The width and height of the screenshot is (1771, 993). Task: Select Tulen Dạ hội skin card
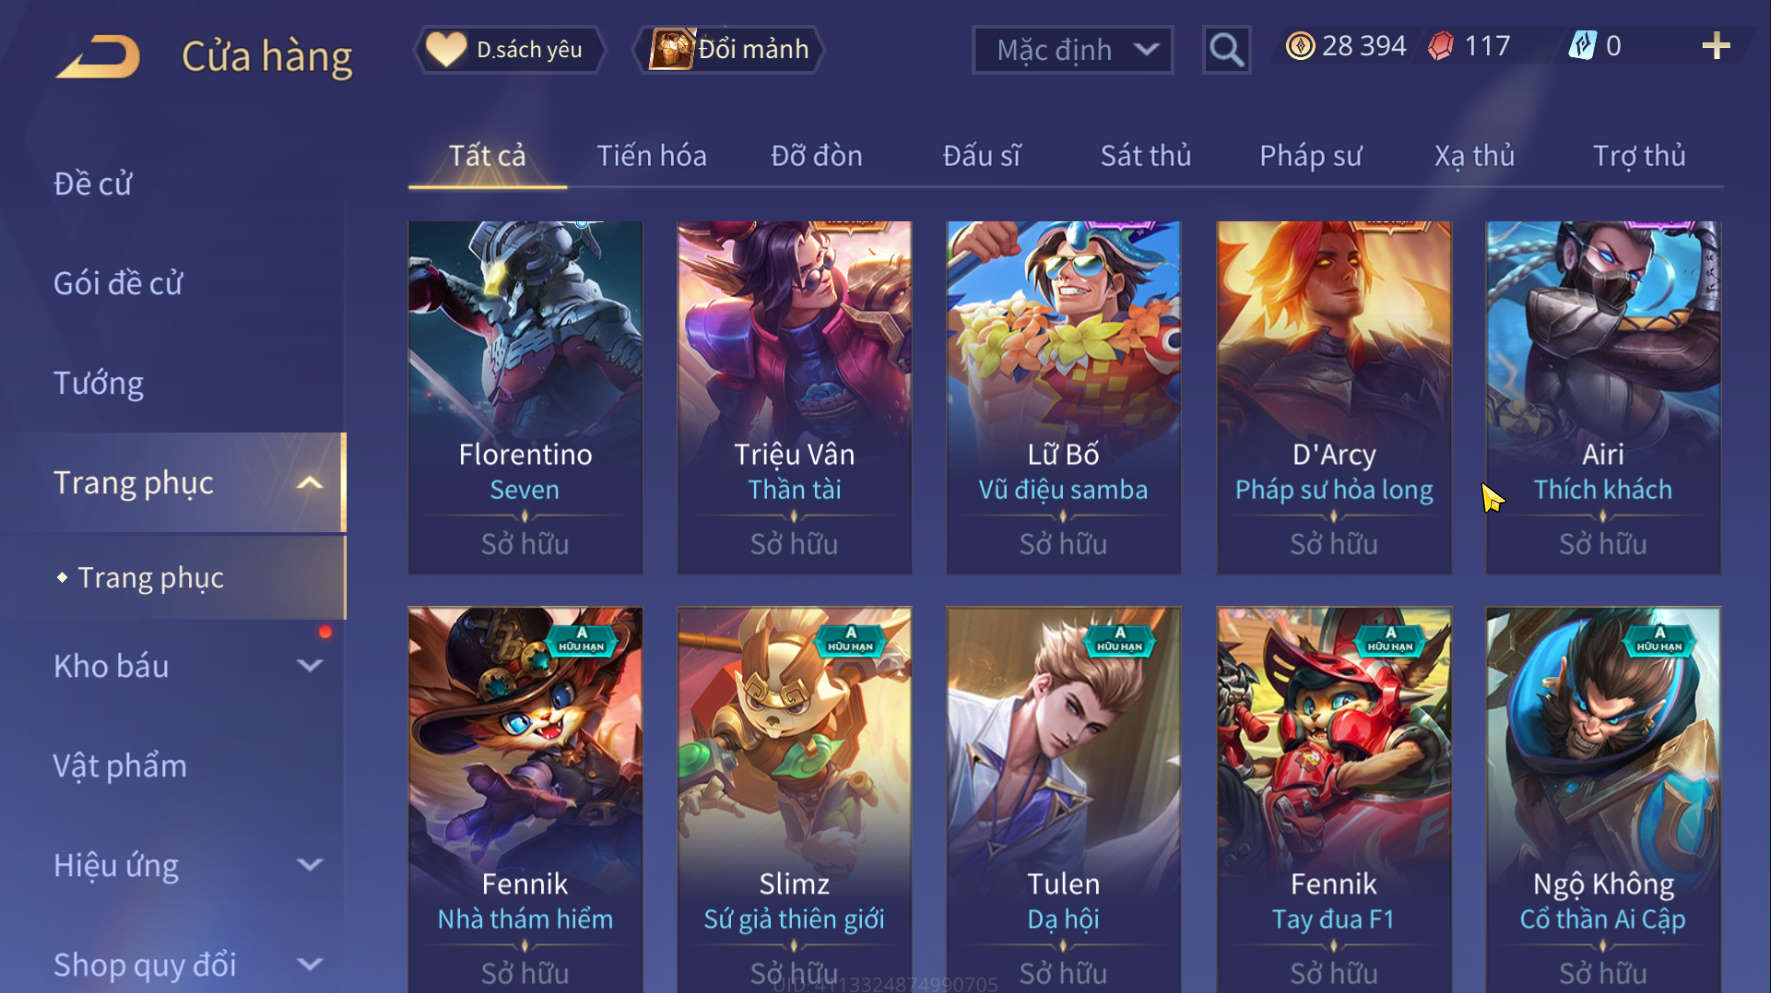tap(1063, 800)
